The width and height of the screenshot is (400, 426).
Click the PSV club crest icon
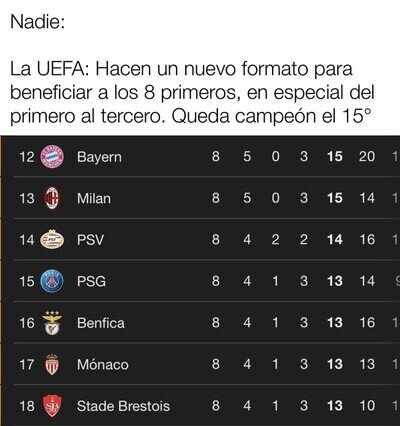[x=52, y=239]
